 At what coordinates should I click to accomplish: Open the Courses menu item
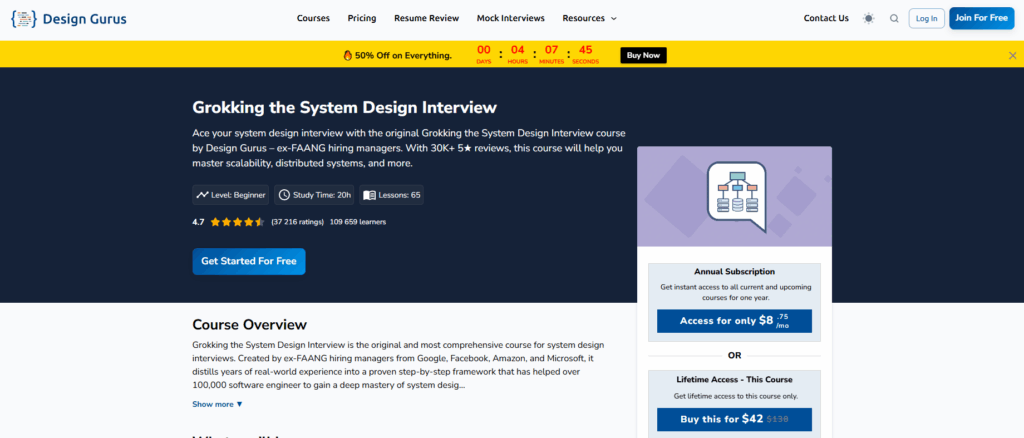click(x=313, y=18)
